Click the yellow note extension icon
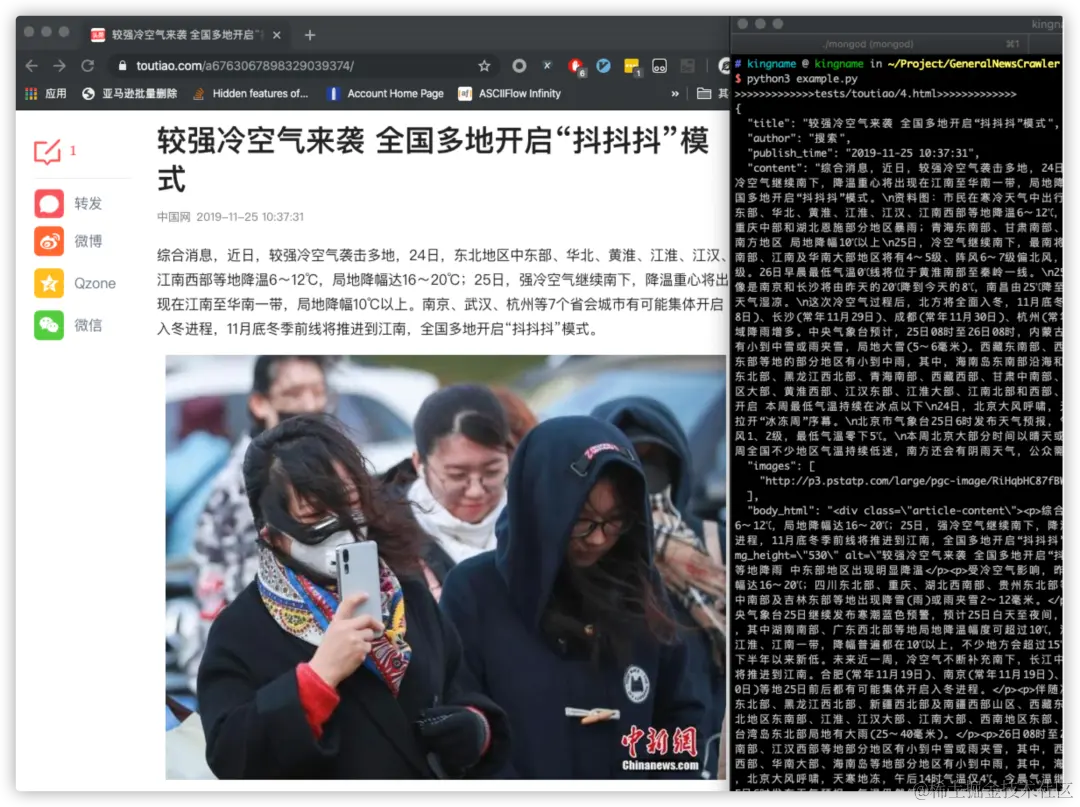Viewport: 1080px width, 807px height. 632,67
